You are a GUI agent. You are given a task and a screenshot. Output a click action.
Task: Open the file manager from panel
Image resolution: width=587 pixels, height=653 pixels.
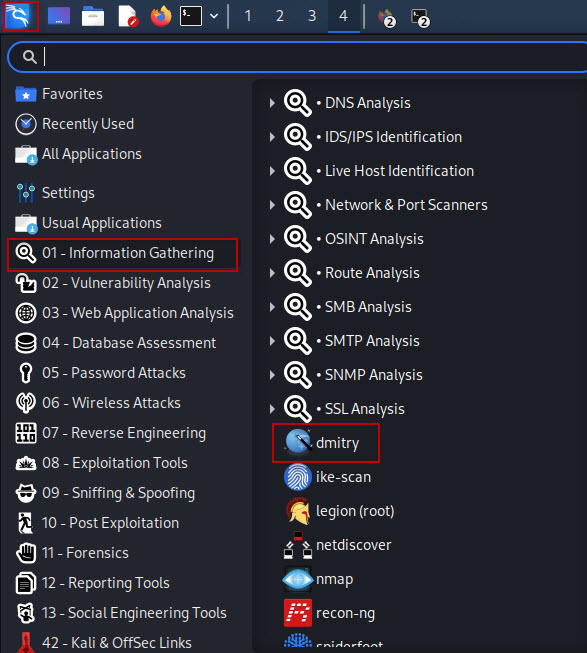[x=93, y=17]
